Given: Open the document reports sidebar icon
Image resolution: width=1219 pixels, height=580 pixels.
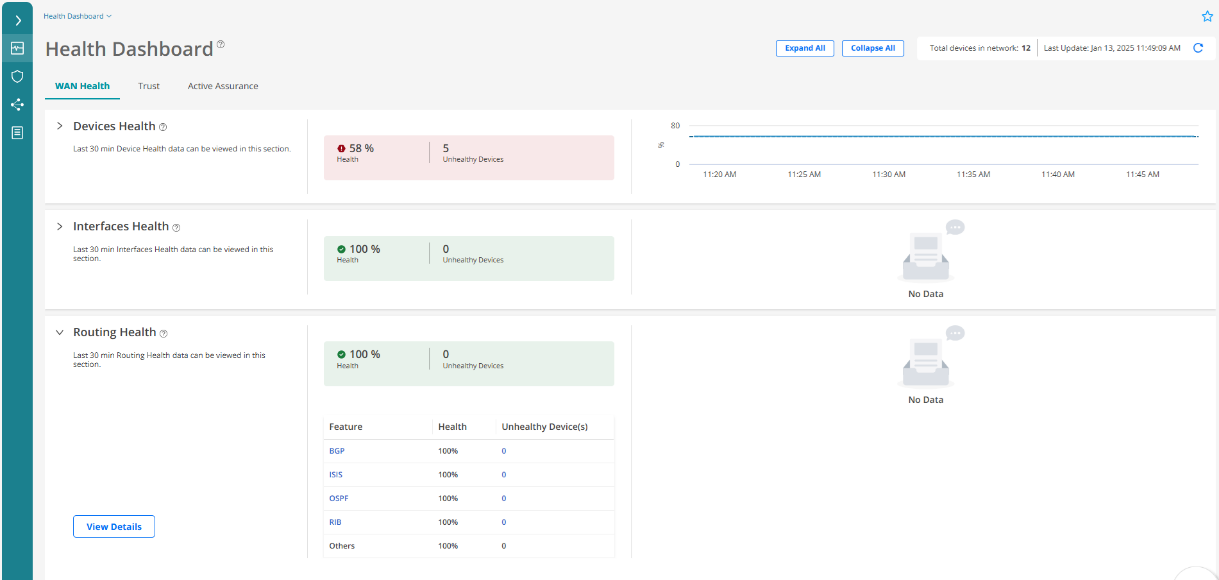Looking at the screenshot, I should click(17, 132).
